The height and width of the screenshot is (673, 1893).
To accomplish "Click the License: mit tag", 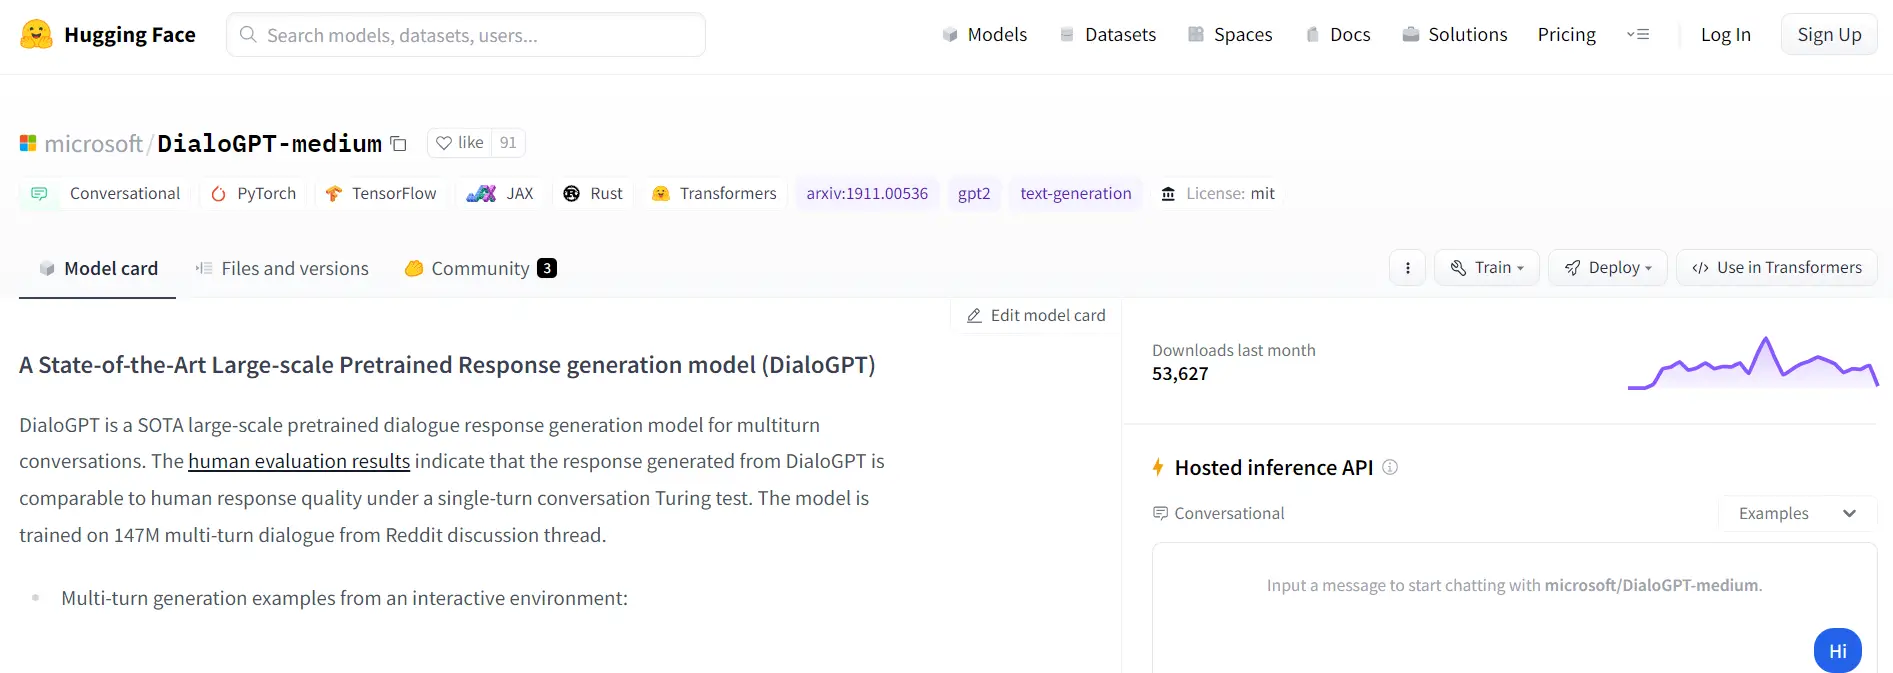I will click(x=1218, y=194).
